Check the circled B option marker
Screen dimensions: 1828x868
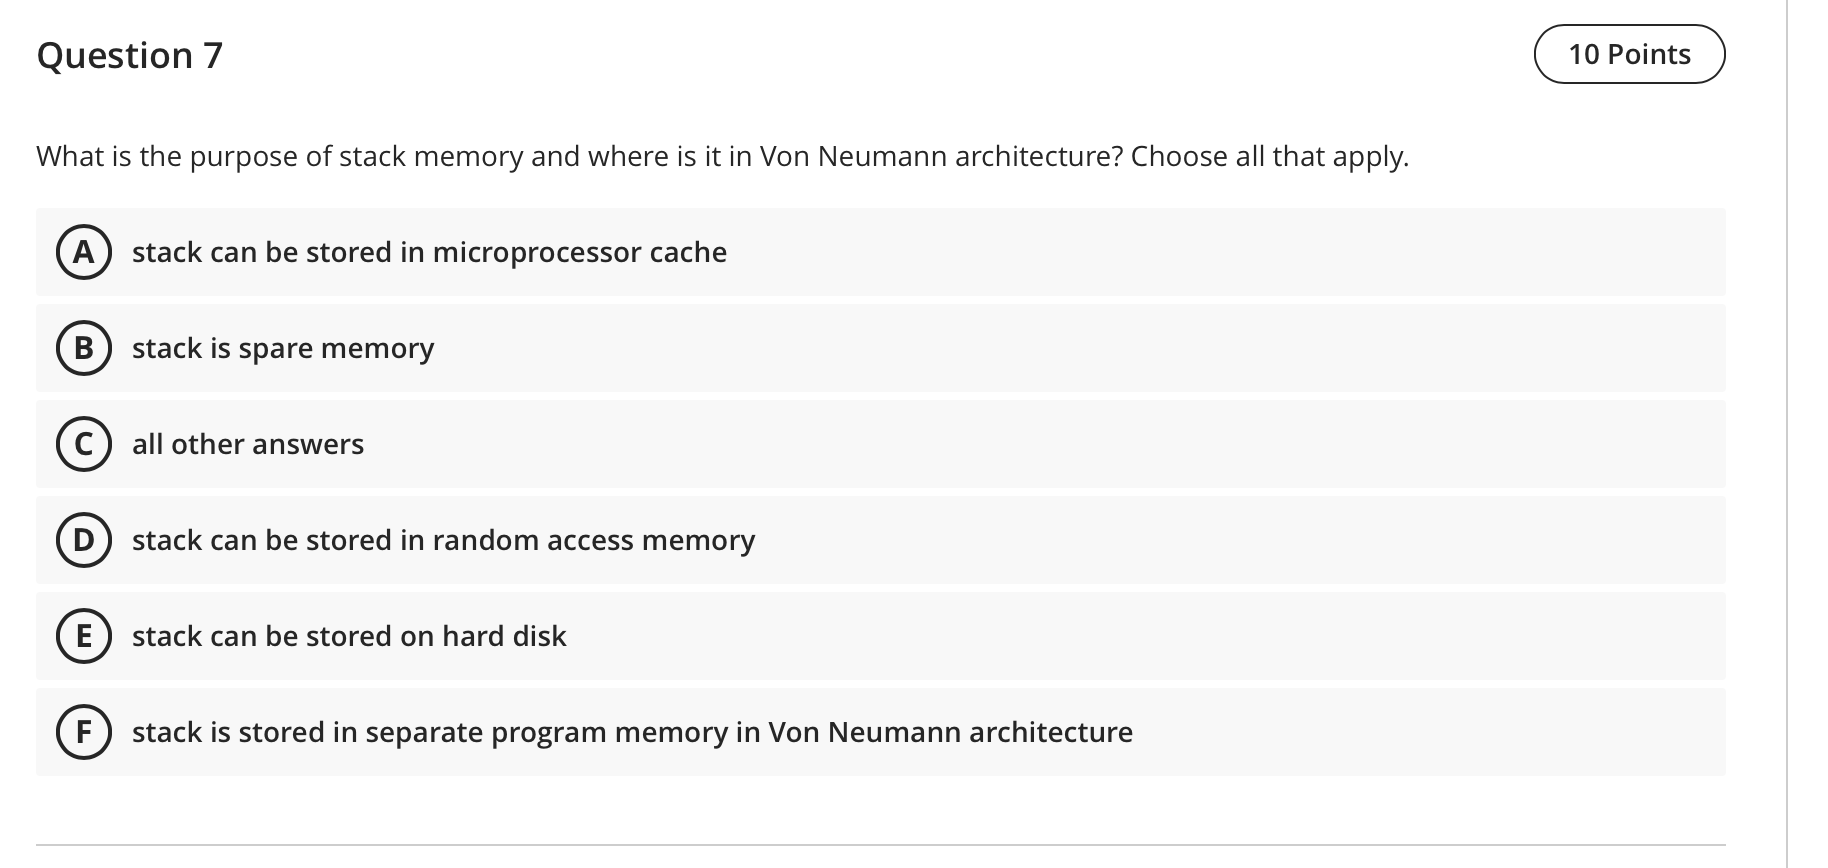coord(84,348)
